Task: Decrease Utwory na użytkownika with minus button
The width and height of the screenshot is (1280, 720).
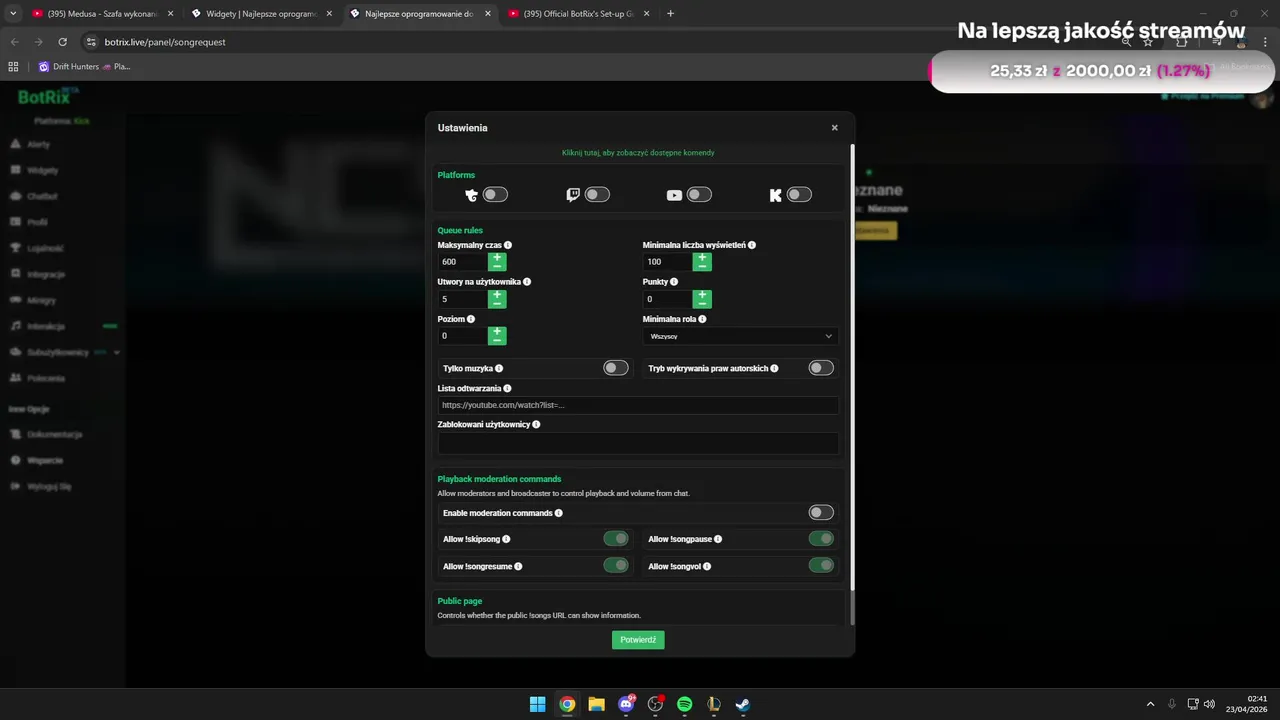Action: point(497,304)
